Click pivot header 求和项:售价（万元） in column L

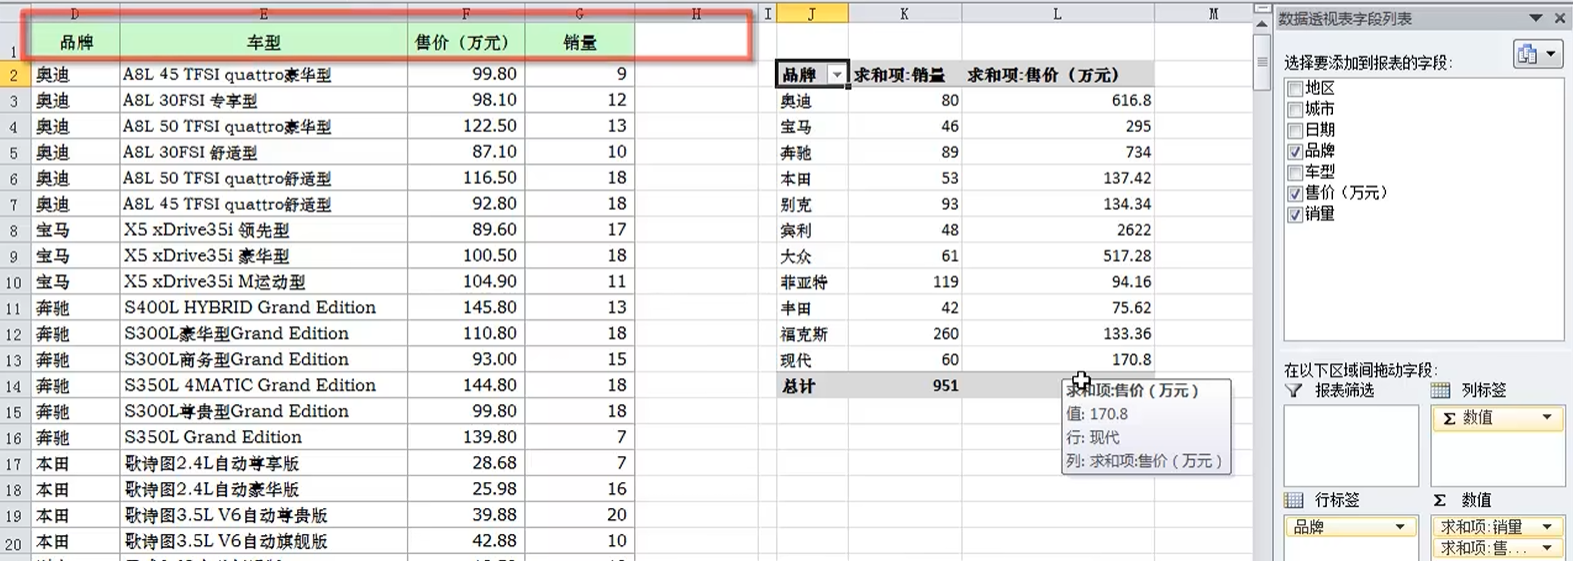1058,75
